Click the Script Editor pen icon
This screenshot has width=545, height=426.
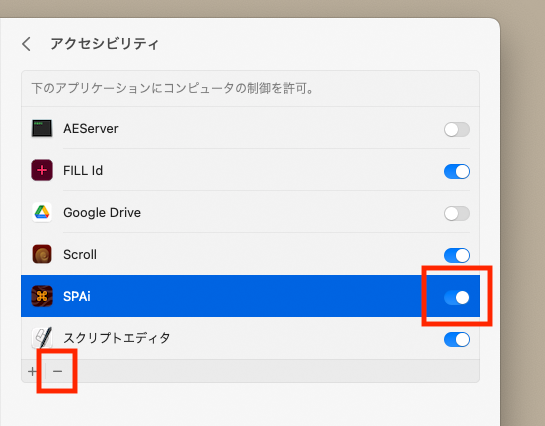tap(42, 338)
